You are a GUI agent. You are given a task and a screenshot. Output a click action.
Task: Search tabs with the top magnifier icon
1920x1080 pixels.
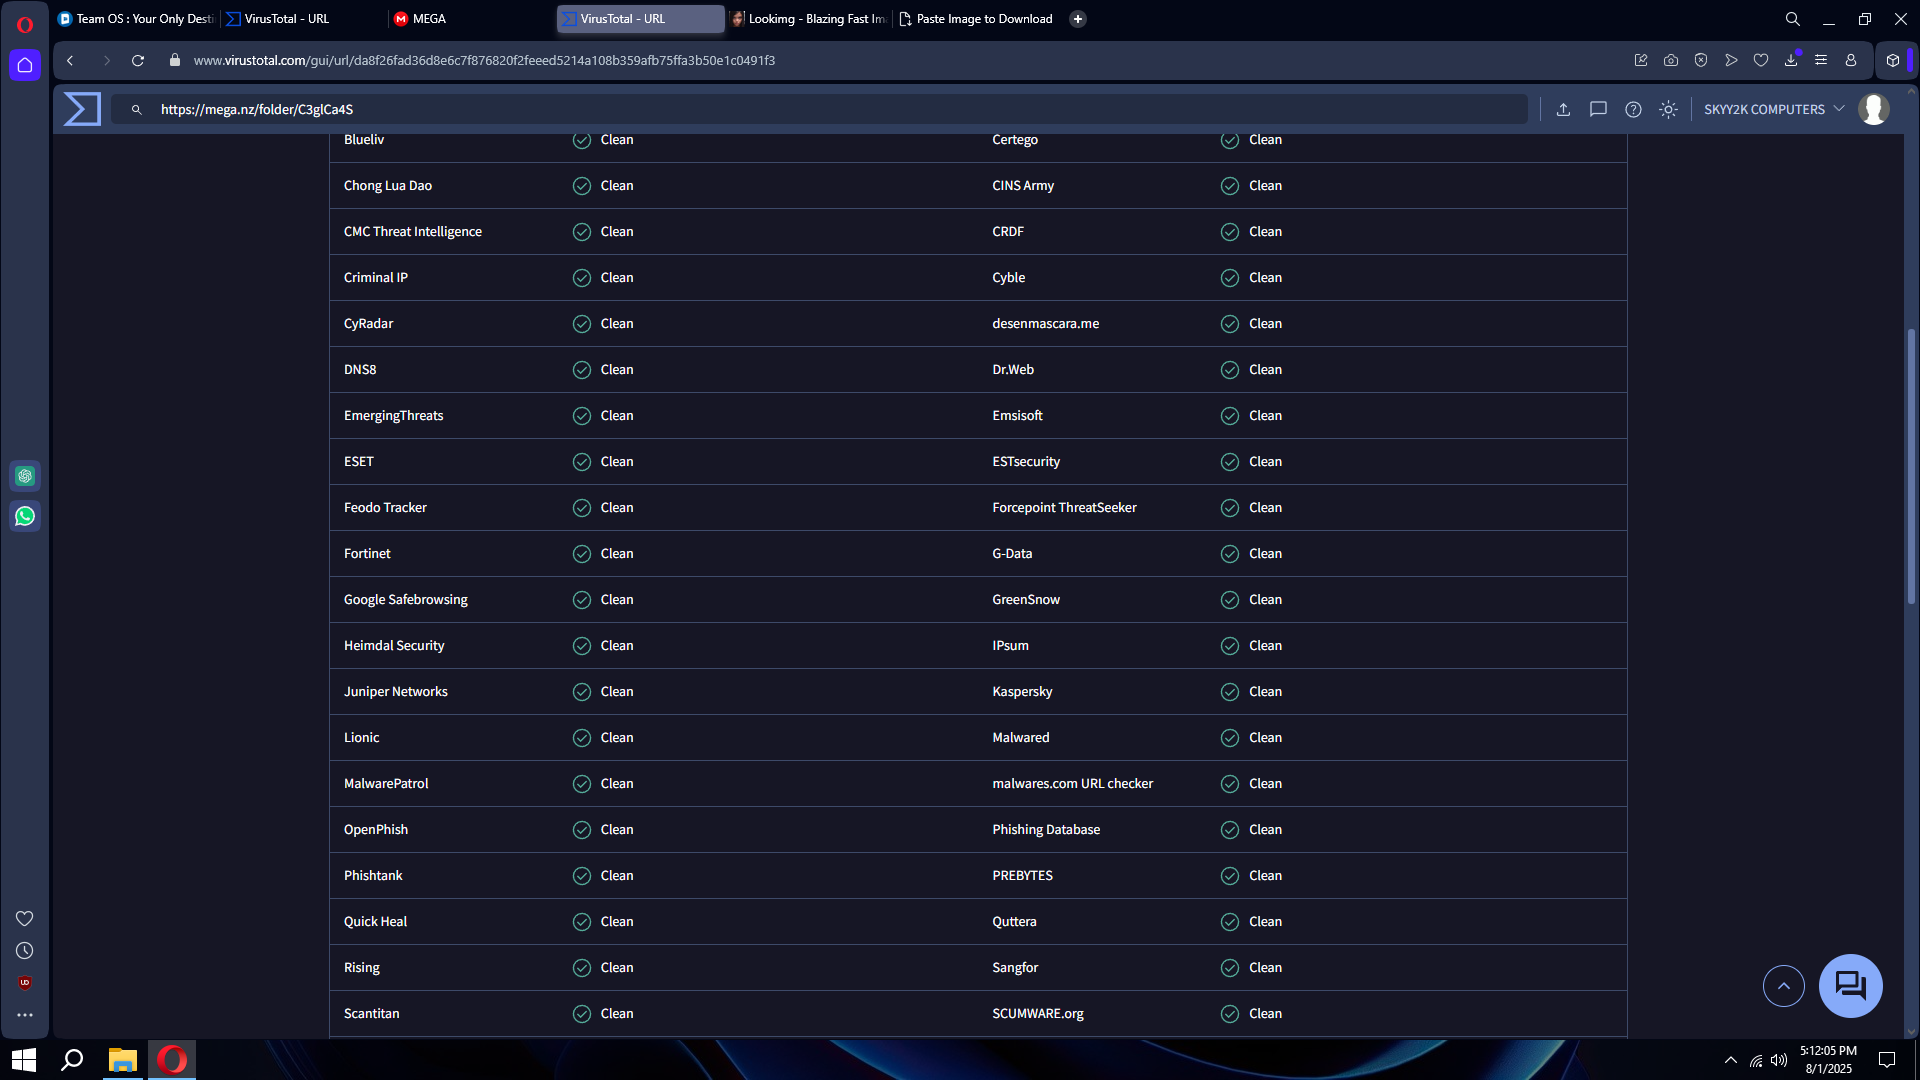coord(1793,19)
